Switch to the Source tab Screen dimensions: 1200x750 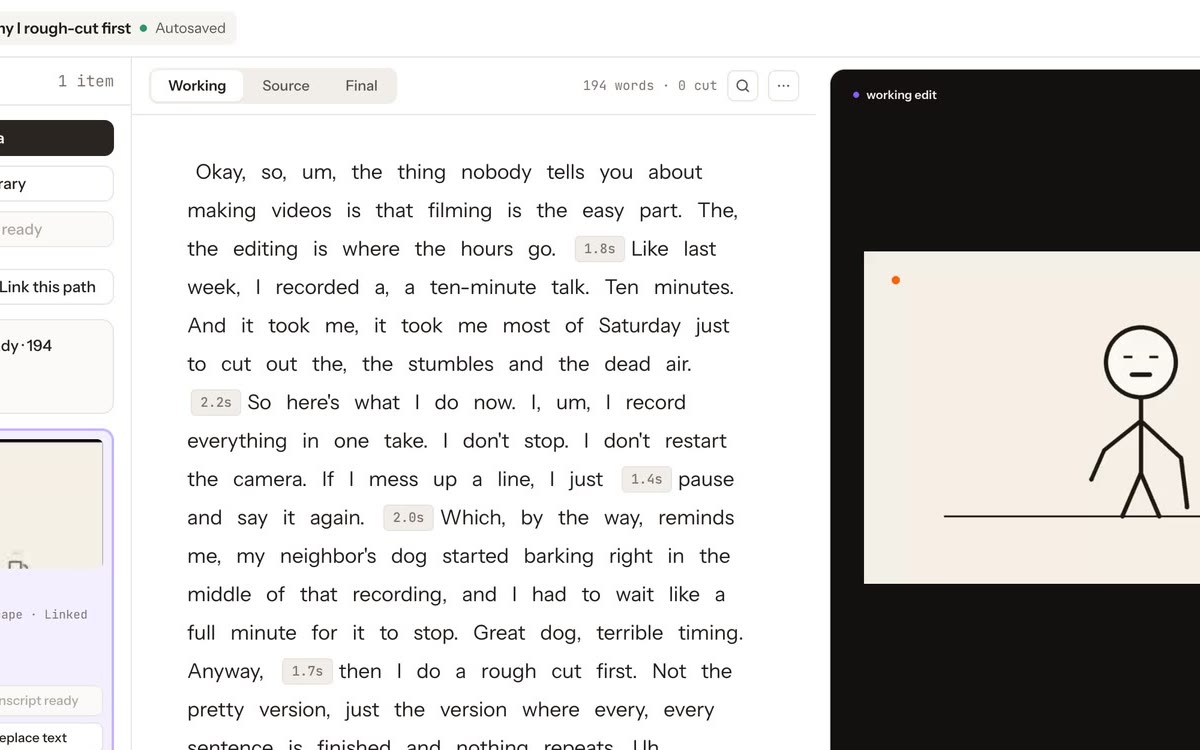click(x=286, y=86)
